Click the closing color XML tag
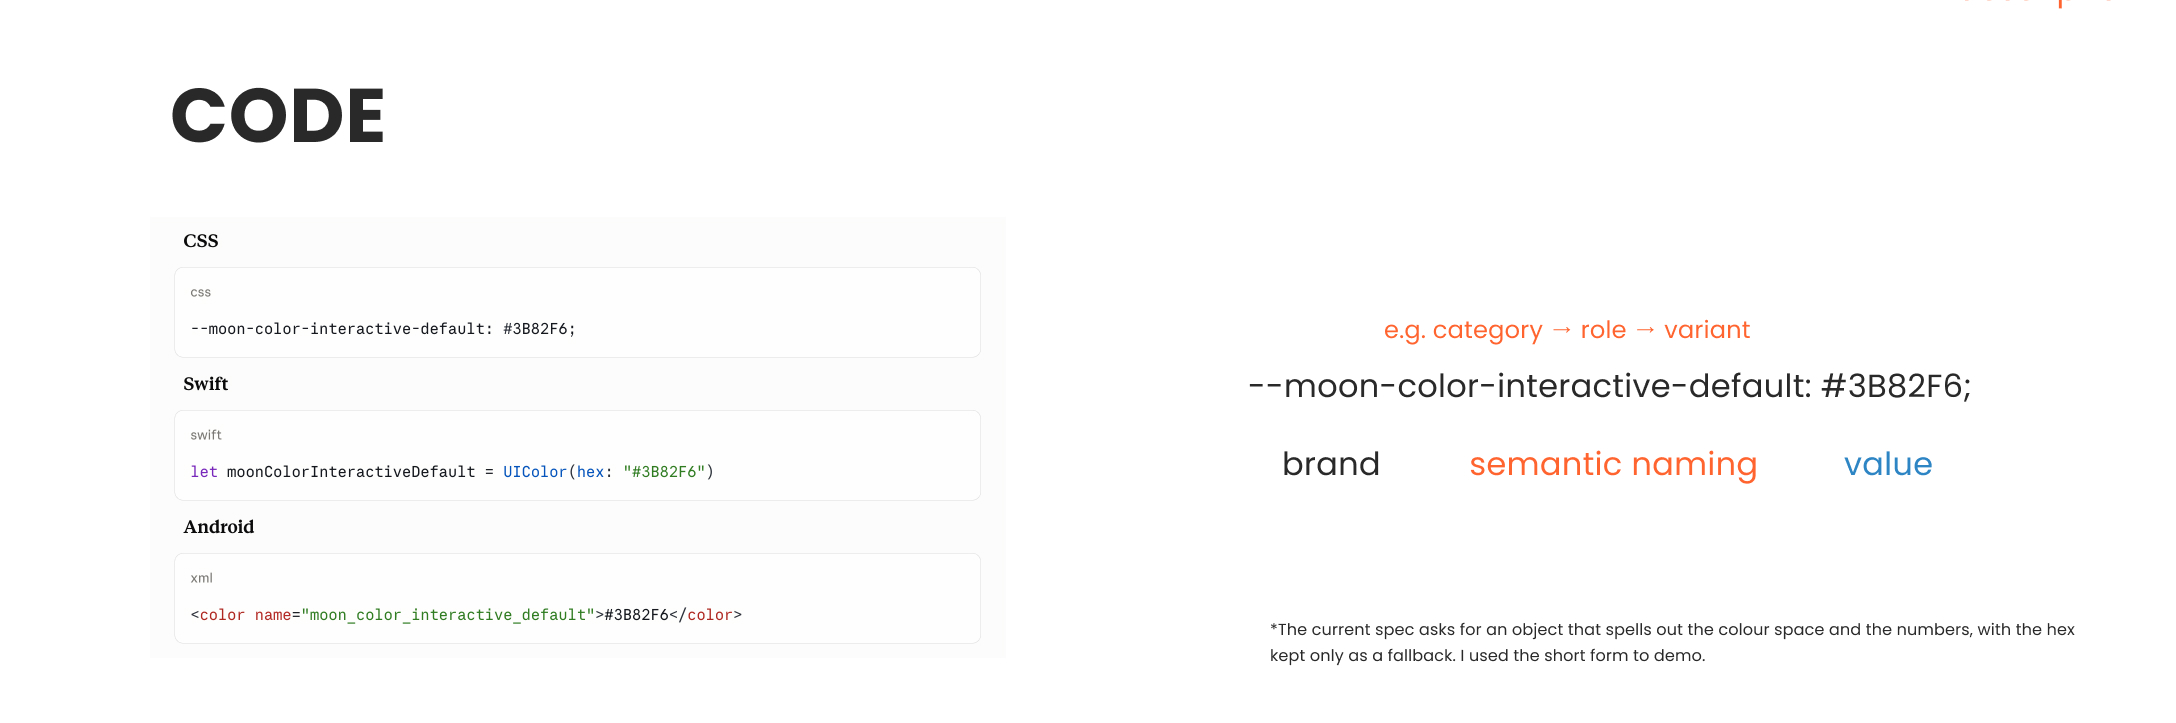This screenshot has width=2176, height=723. 705,615
